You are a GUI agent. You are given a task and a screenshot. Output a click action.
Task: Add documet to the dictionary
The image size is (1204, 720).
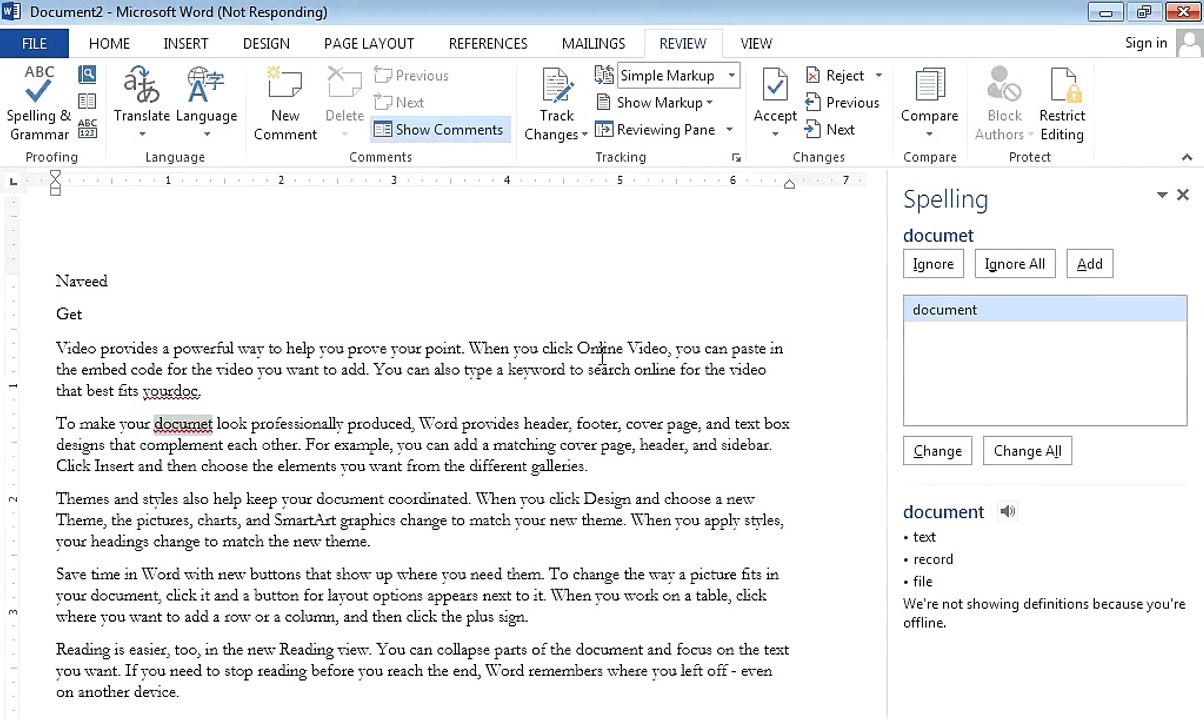tap(1089, 264)
